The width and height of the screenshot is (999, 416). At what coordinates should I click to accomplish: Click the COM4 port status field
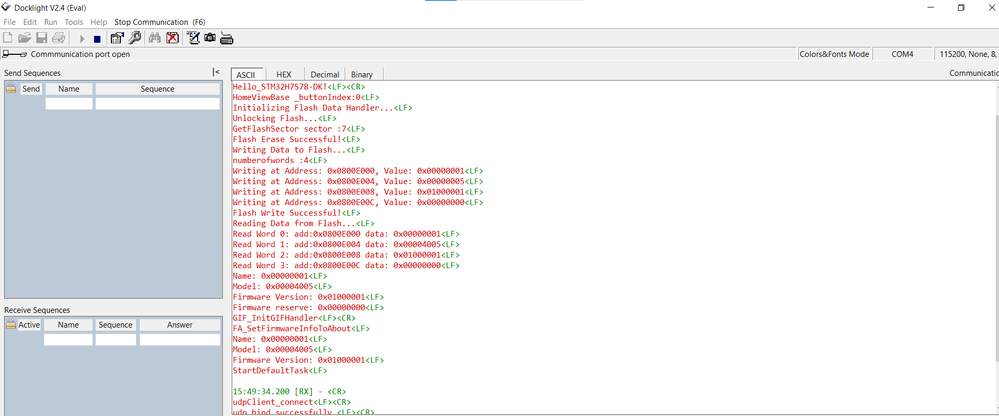tap(902, 54)
